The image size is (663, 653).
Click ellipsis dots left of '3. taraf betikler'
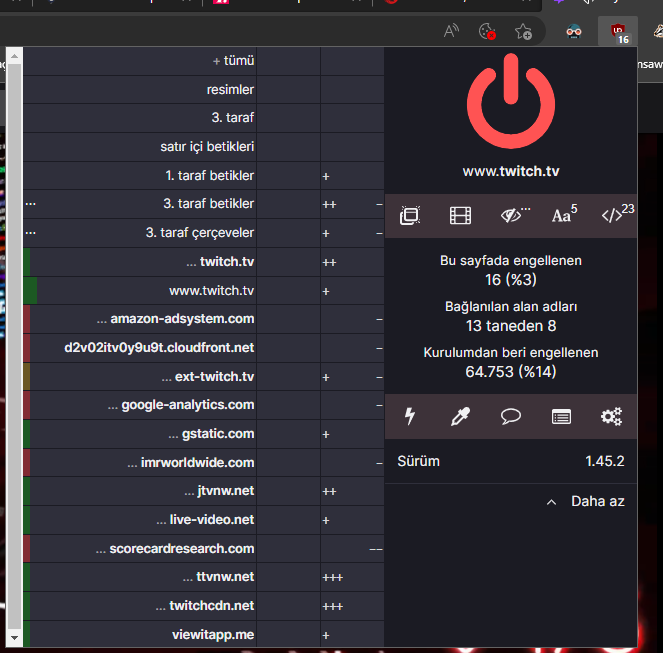(30, 204)
